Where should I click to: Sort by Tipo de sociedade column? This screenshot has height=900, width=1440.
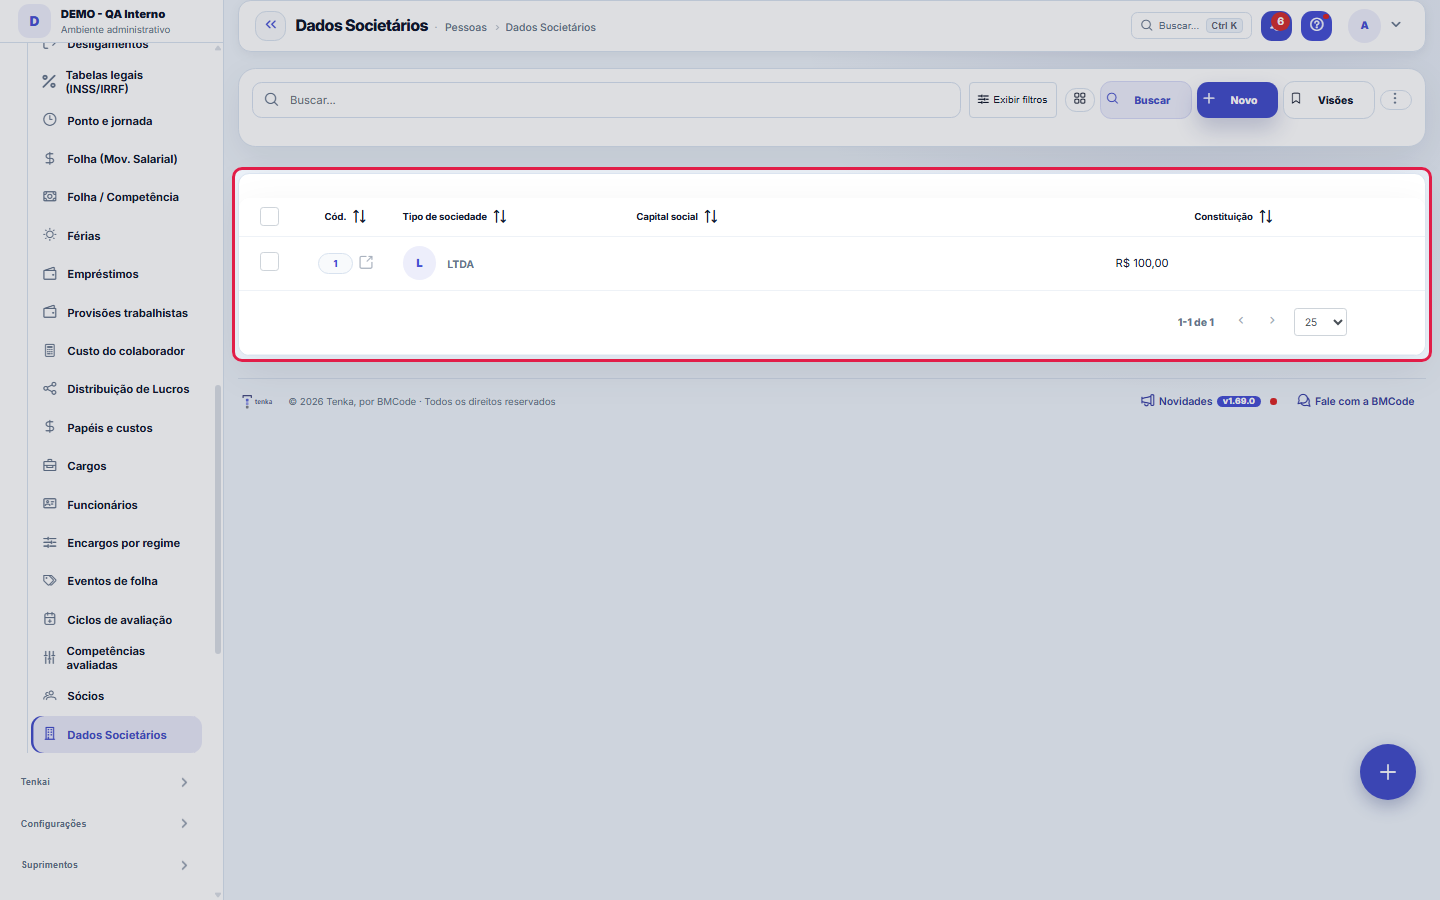[500, 216]
